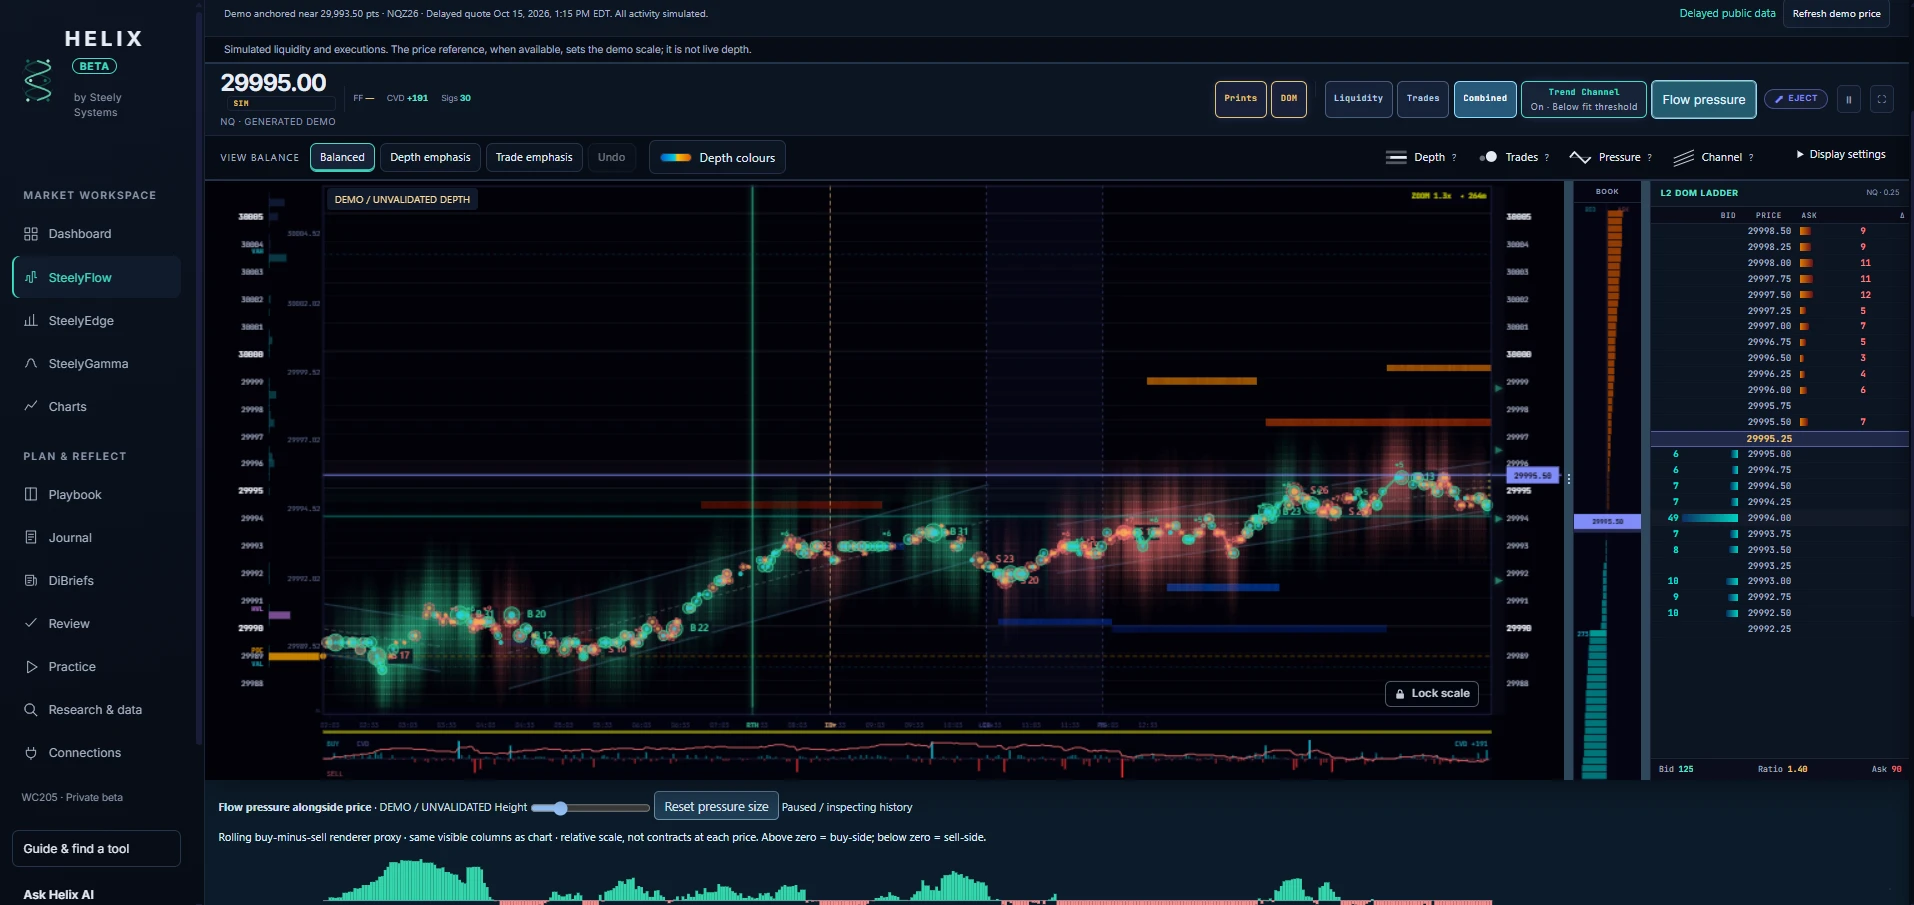Click the three-dot divider handle beside chart
The width and height of the screenshot is (1914, 905).
coord(1568,479)
